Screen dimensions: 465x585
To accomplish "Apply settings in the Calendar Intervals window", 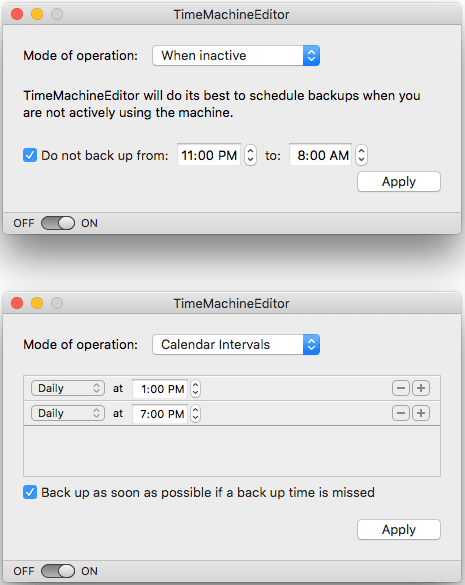I will click(x=399, y=529).
